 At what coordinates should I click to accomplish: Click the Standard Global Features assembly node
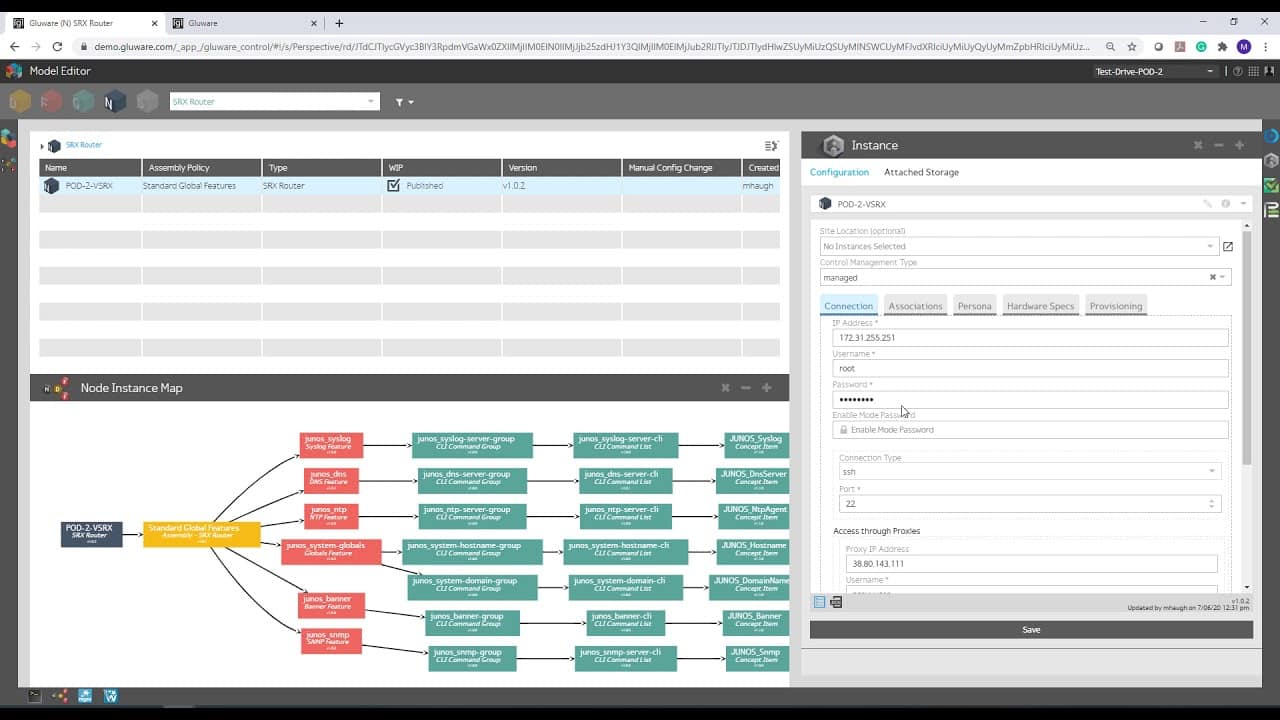[202, 534]
